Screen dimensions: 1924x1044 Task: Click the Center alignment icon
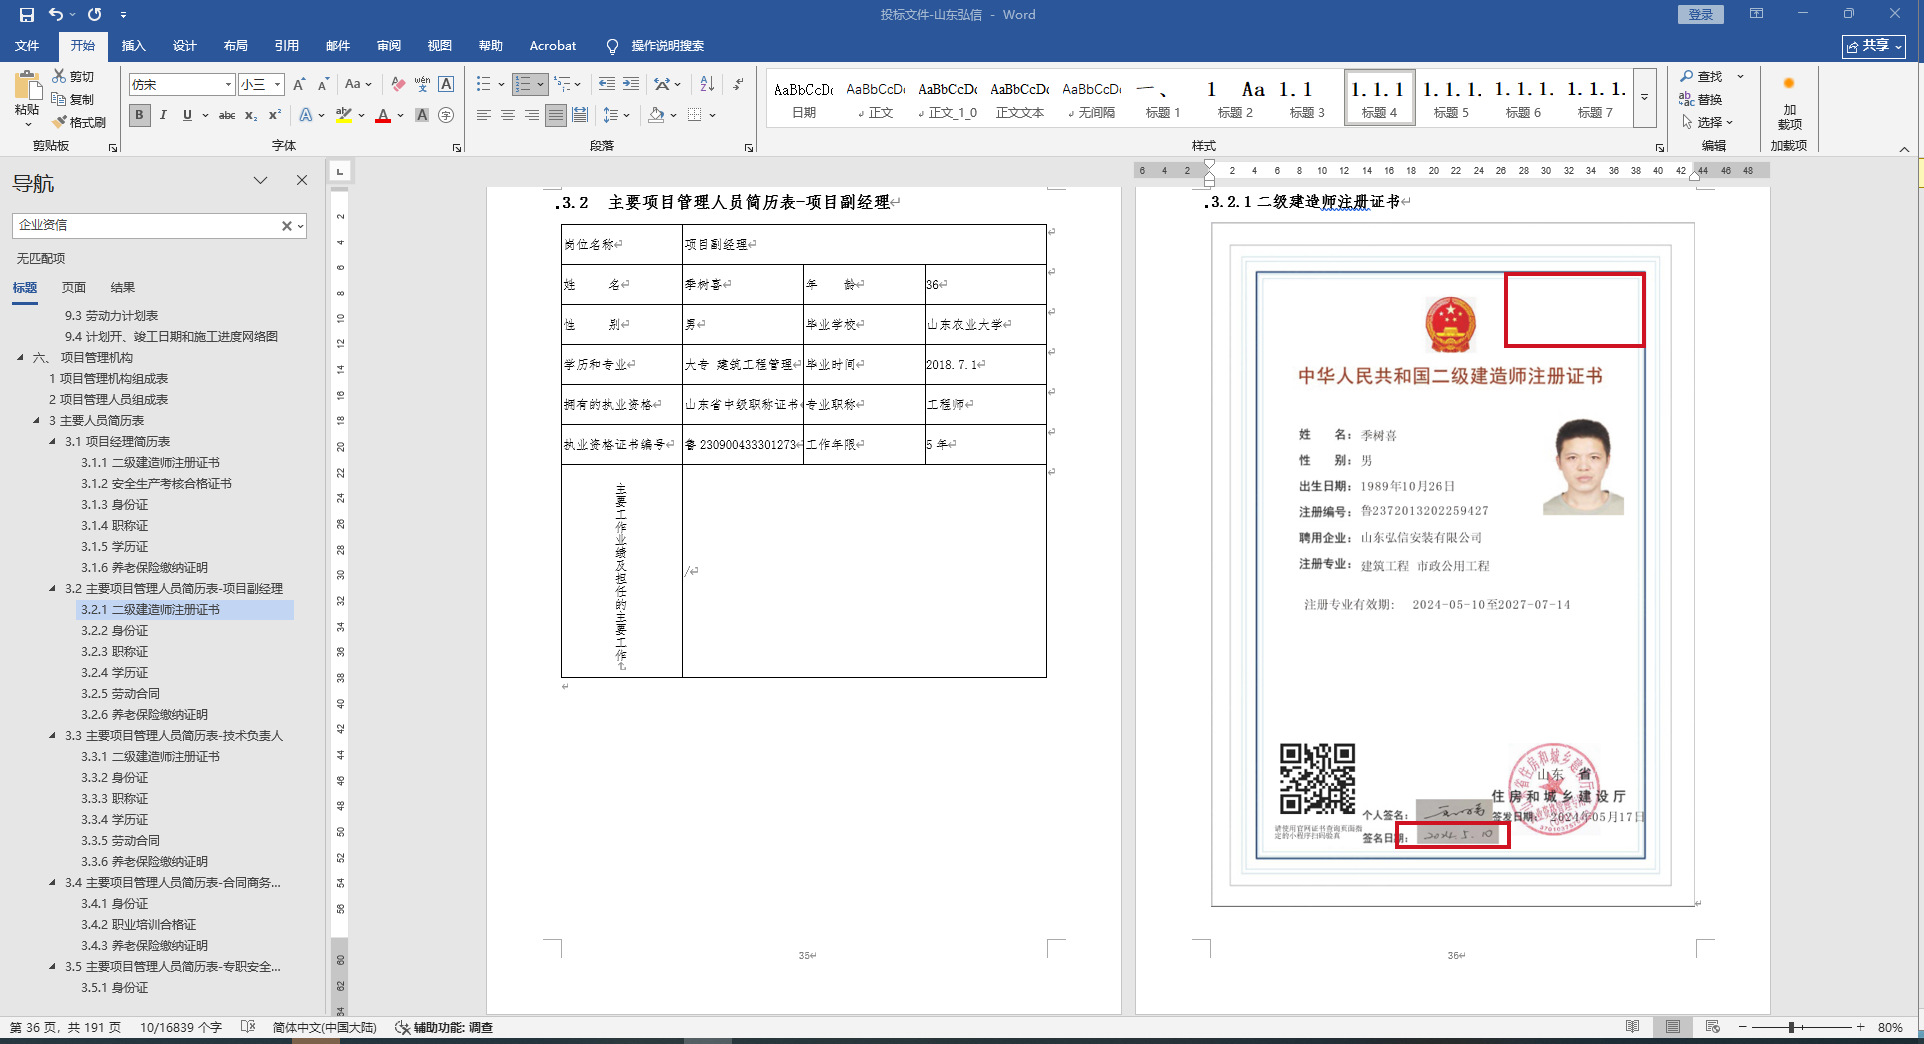click(x=508, y=115)
